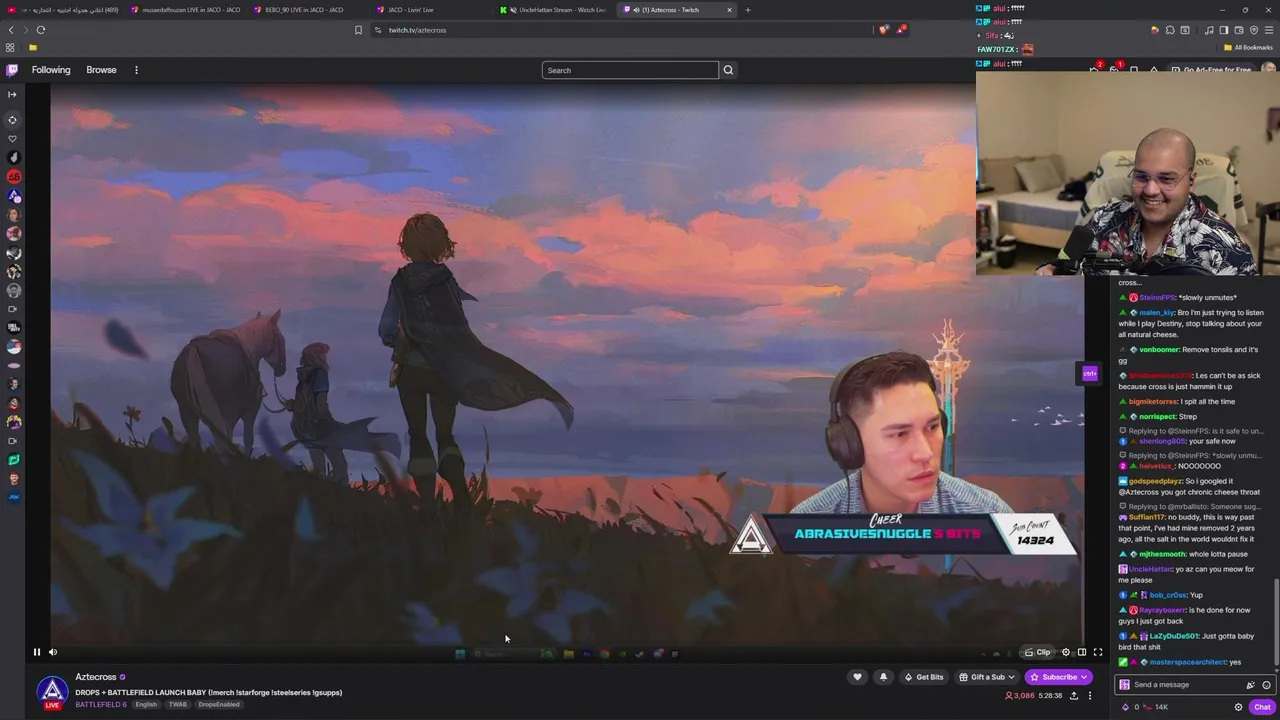
Task: Open the 14K channel points balance
Action: click(x=1154, y=707)
